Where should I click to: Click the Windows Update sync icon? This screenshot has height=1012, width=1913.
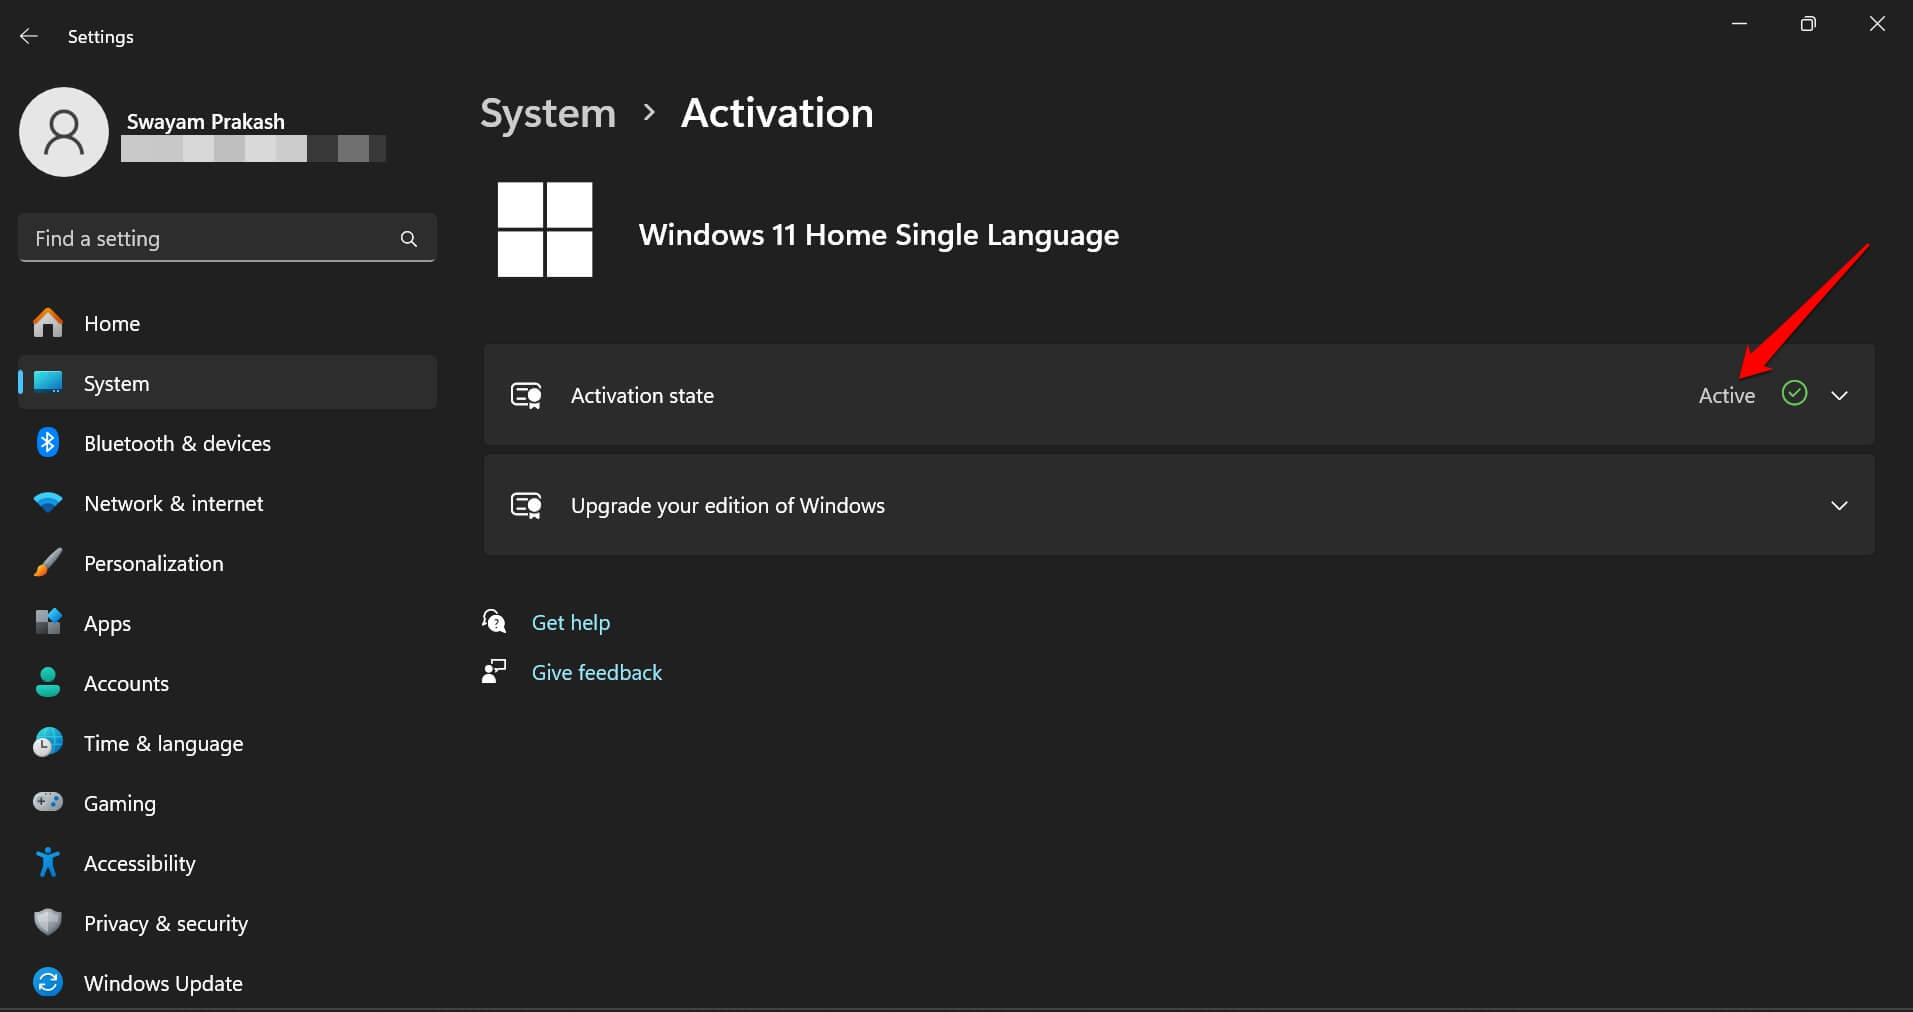coord(48,983)
